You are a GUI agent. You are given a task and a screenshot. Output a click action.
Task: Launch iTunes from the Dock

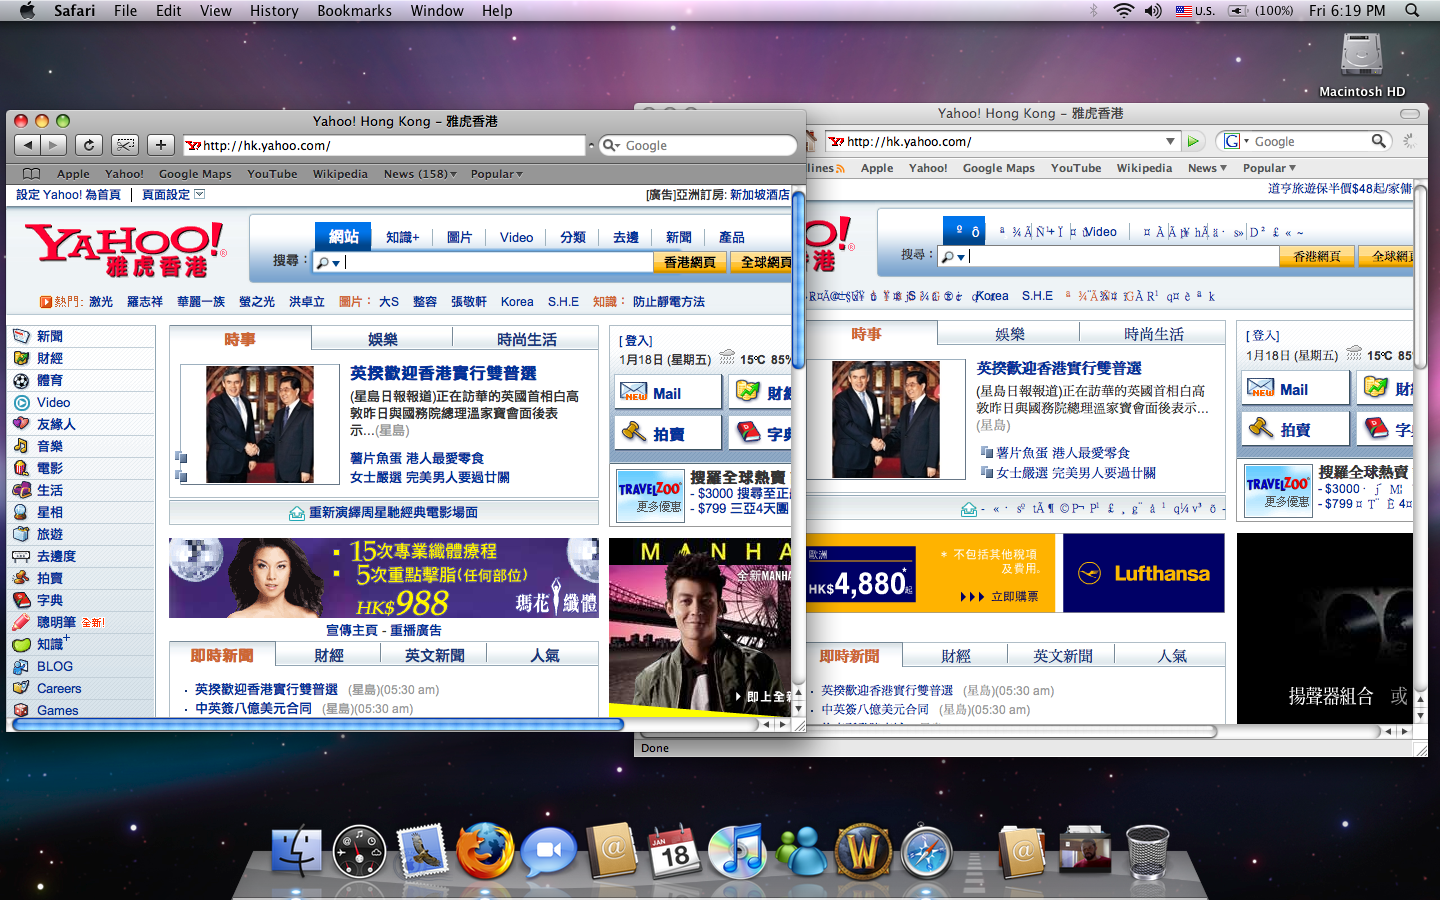tap(737, 851)
